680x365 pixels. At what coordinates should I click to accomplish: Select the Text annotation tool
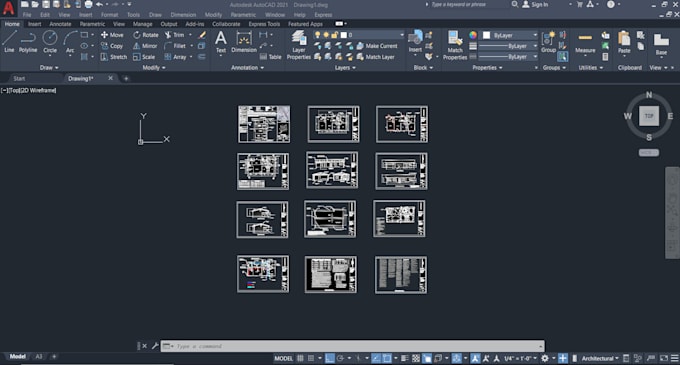(221, 42)
